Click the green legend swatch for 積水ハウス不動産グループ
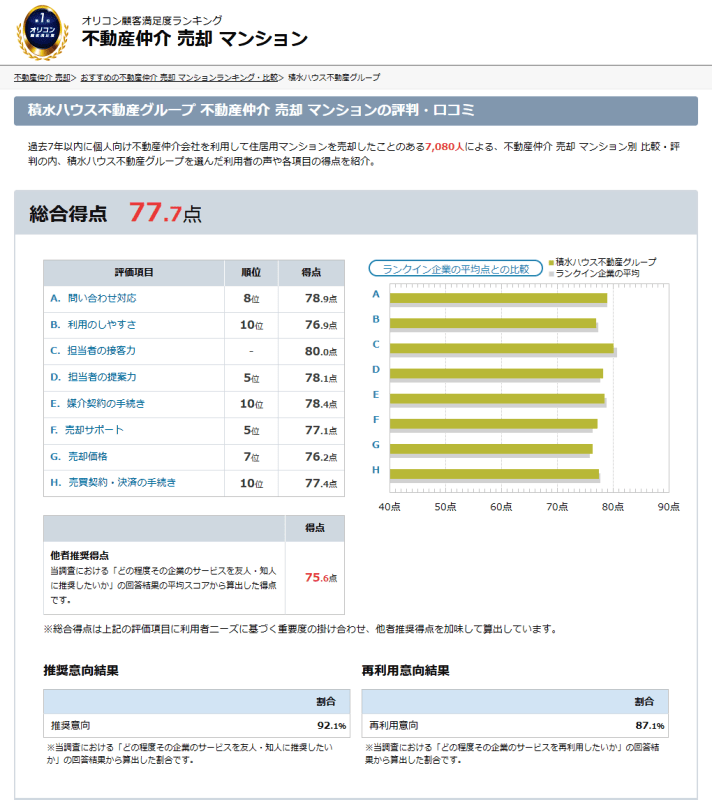This screenshot has width=712, height=800. [550, 262]
